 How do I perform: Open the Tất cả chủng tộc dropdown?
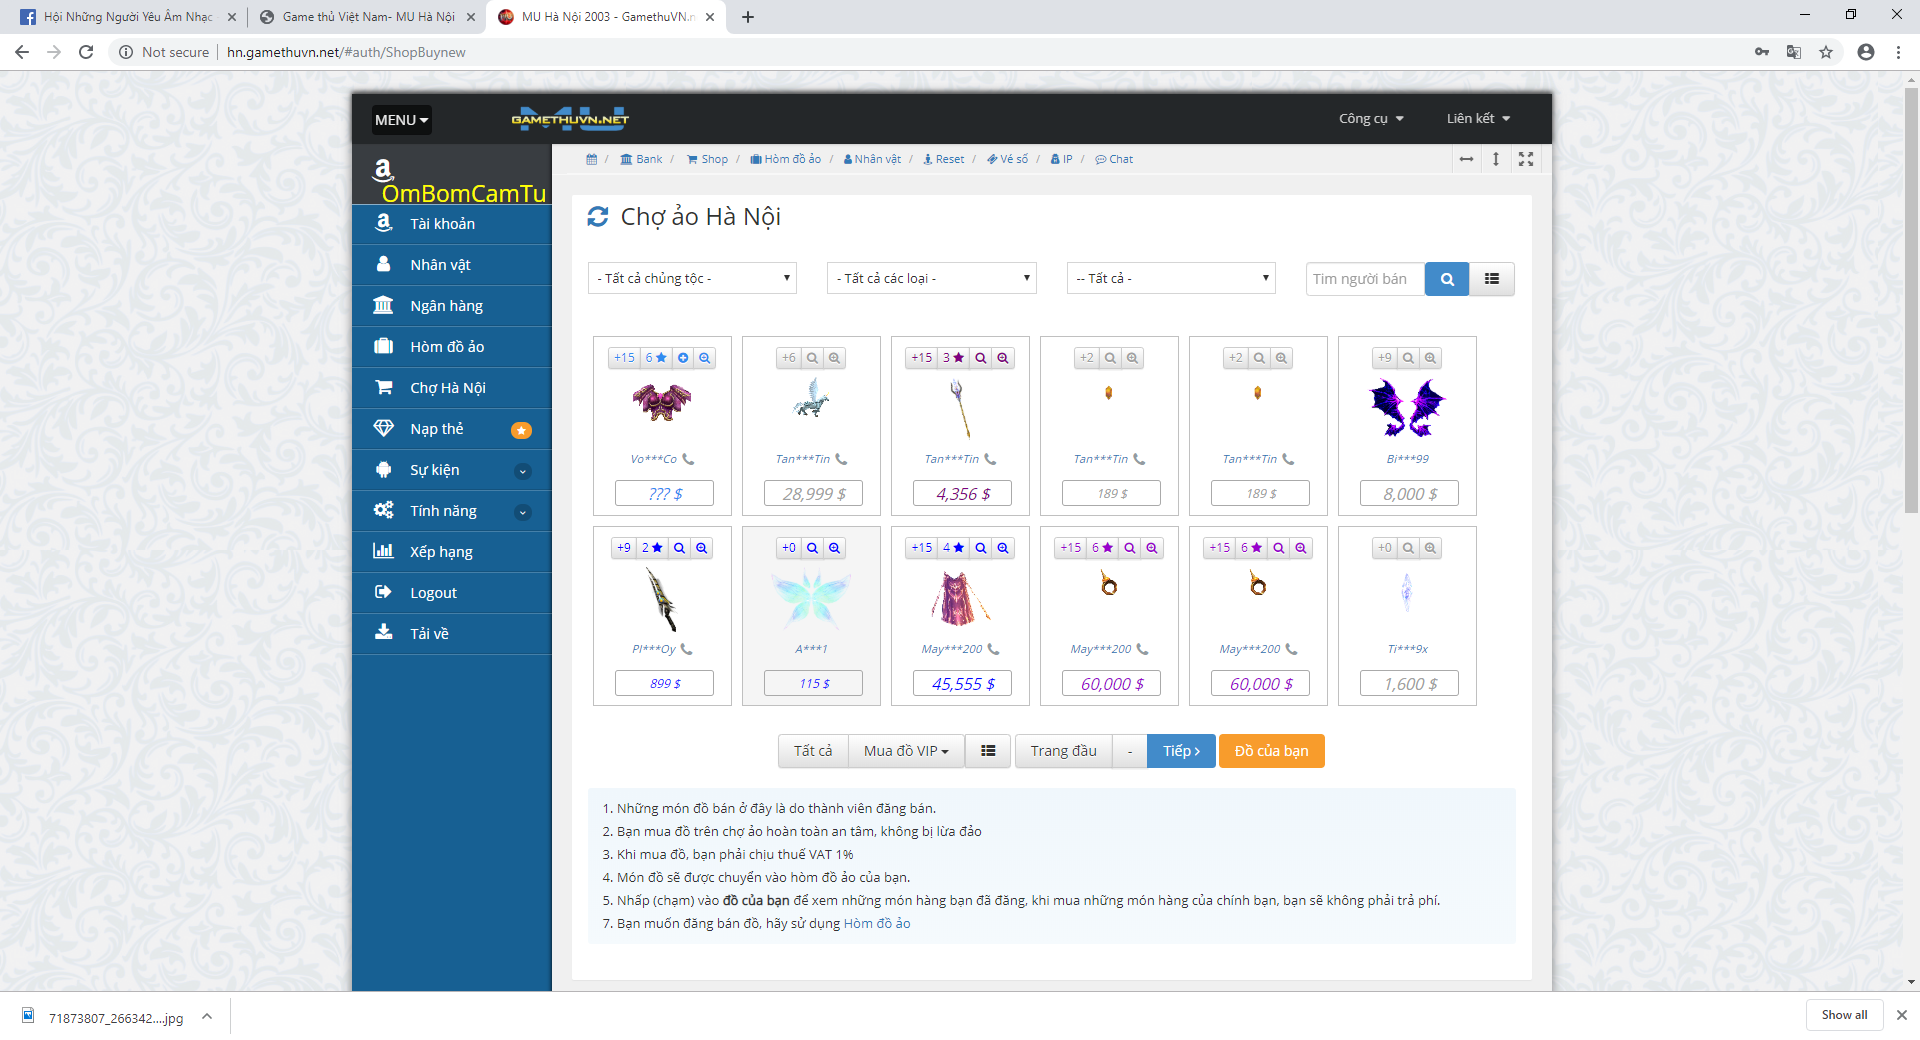tap(692, 278)
